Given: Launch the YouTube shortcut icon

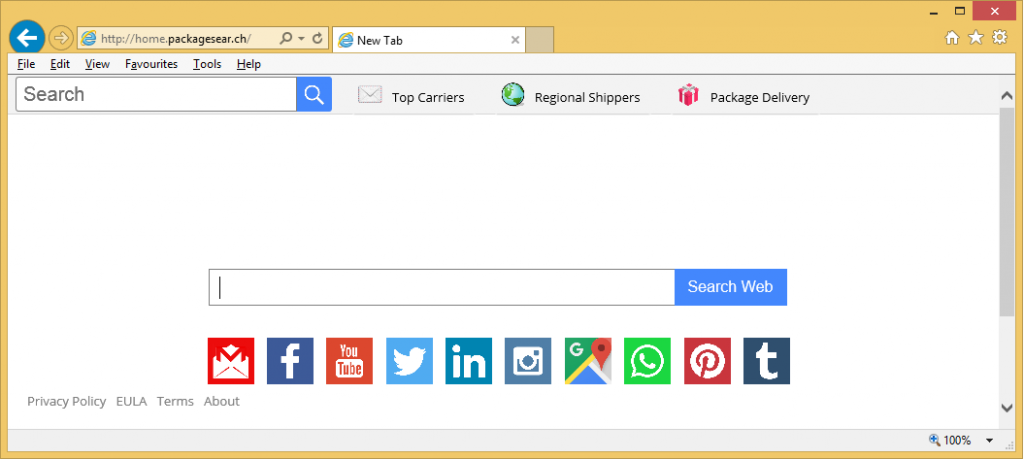Looking at the screenshot, I should tap(349, 361).
